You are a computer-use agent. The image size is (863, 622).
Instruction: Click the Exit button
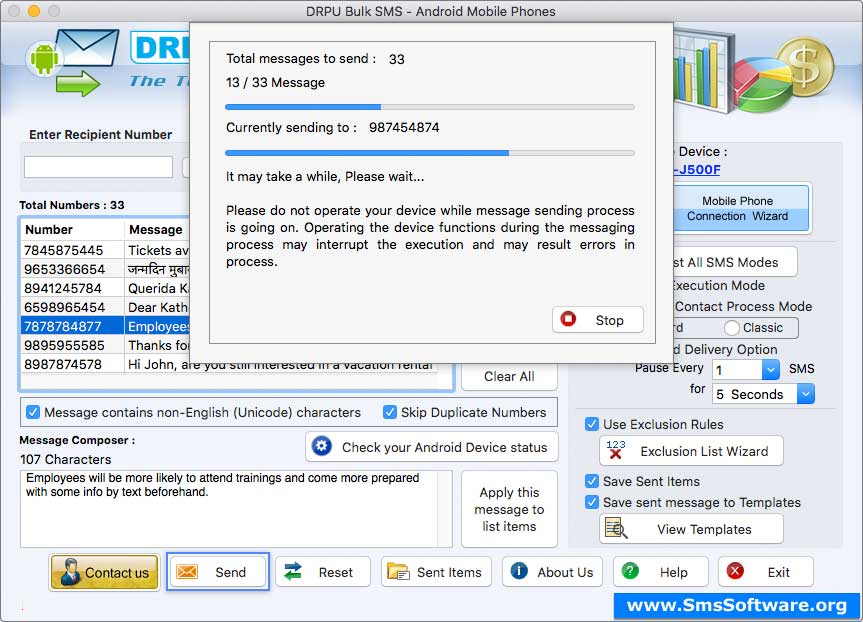(x=766, y=572)
